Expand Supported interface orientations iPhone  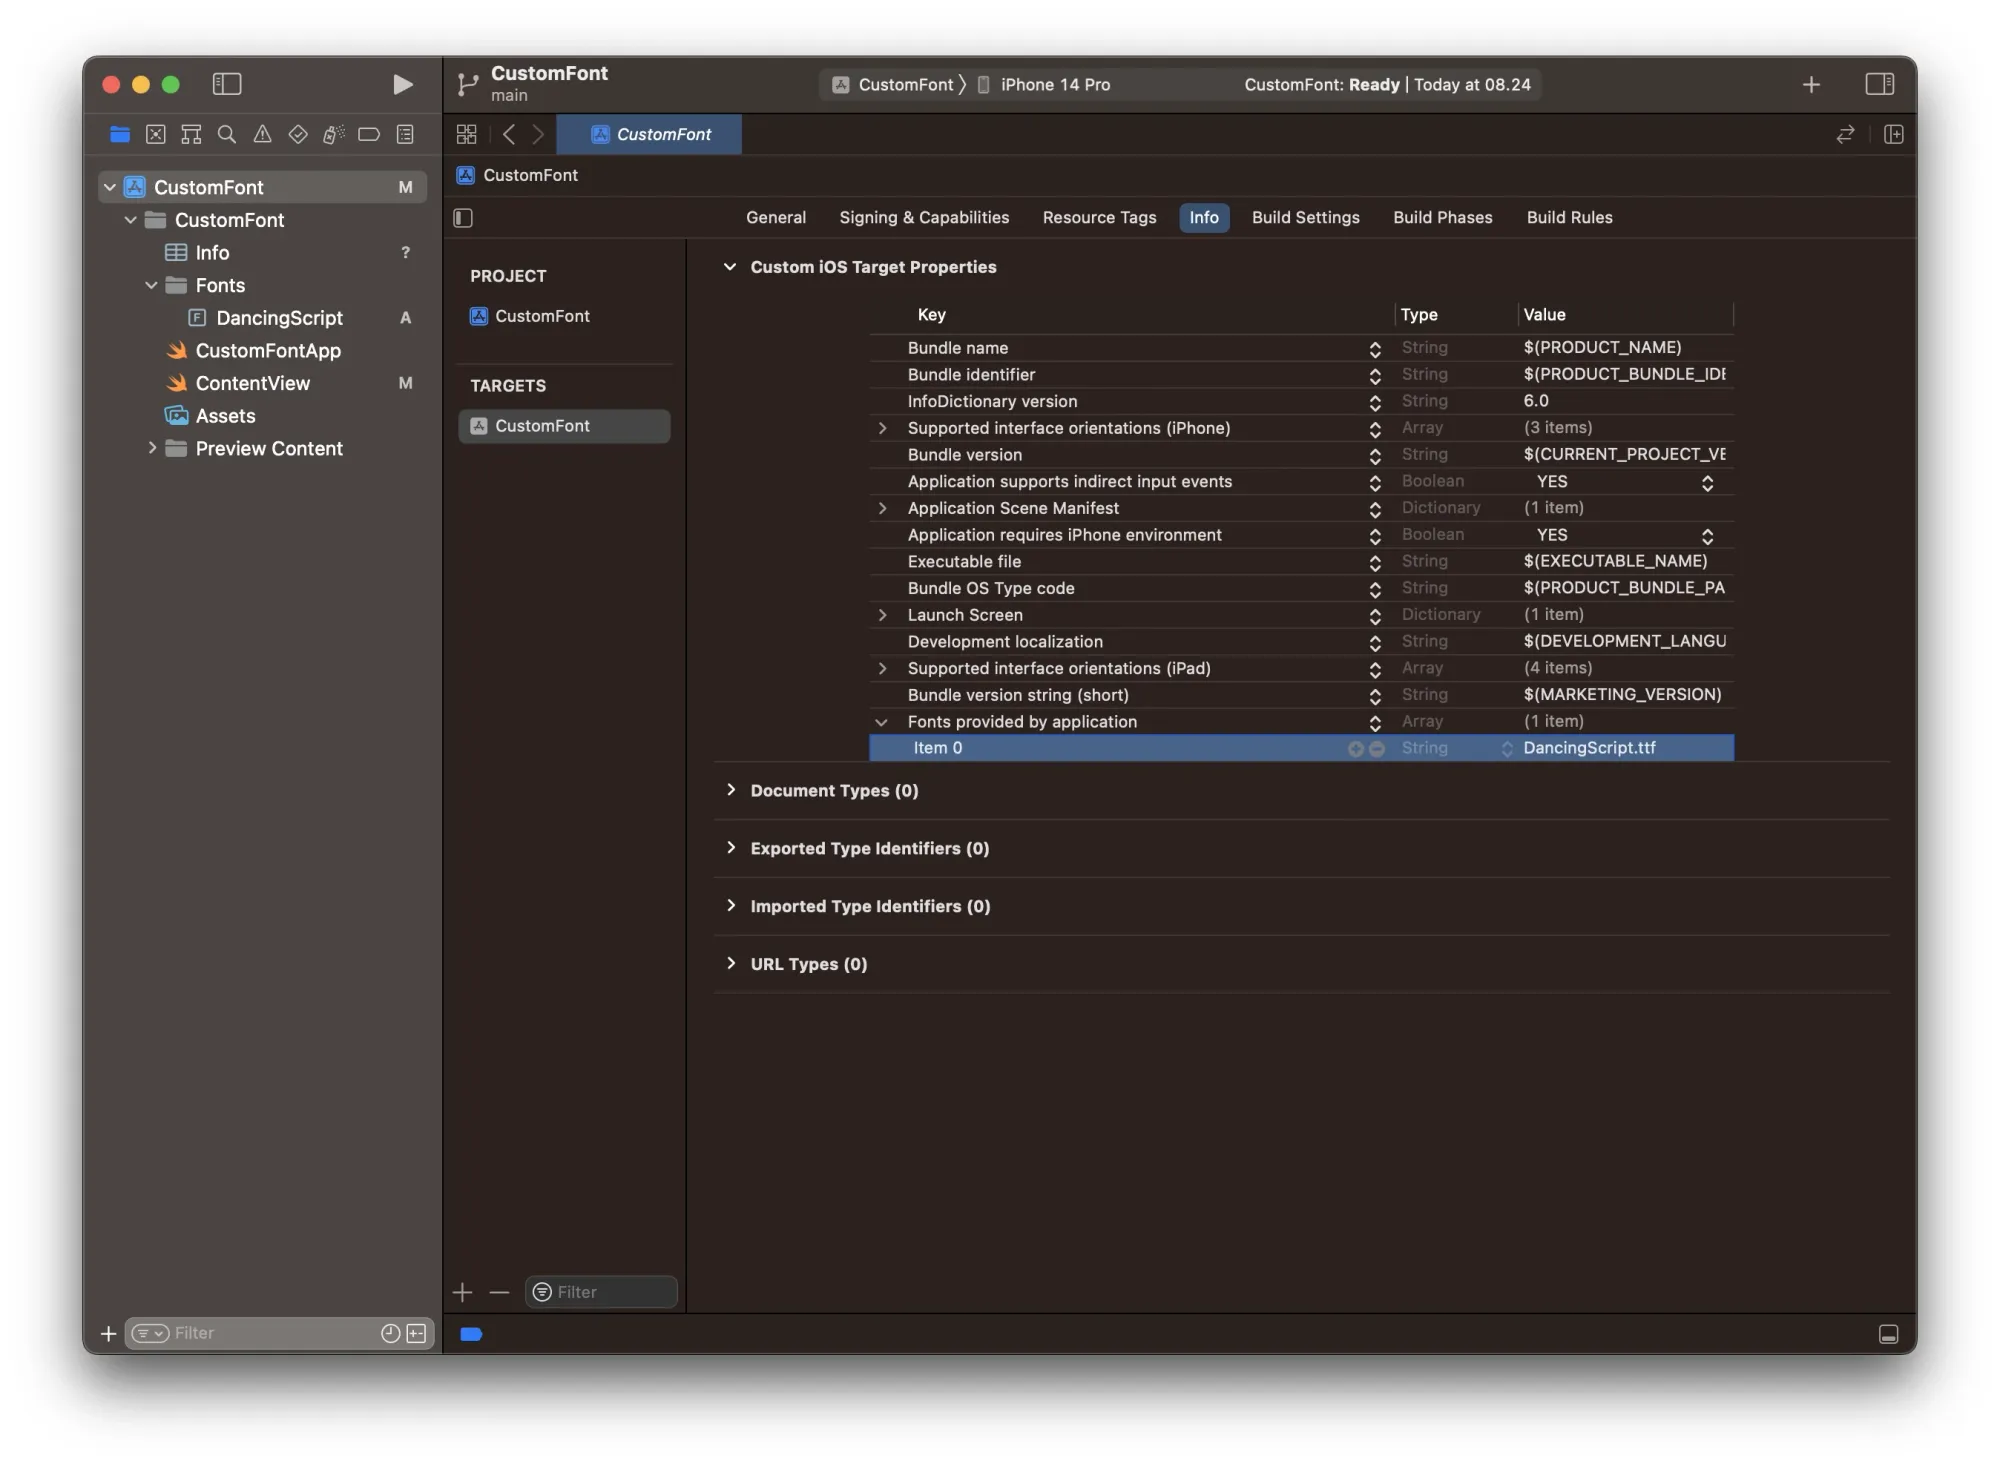coord(879,427)
